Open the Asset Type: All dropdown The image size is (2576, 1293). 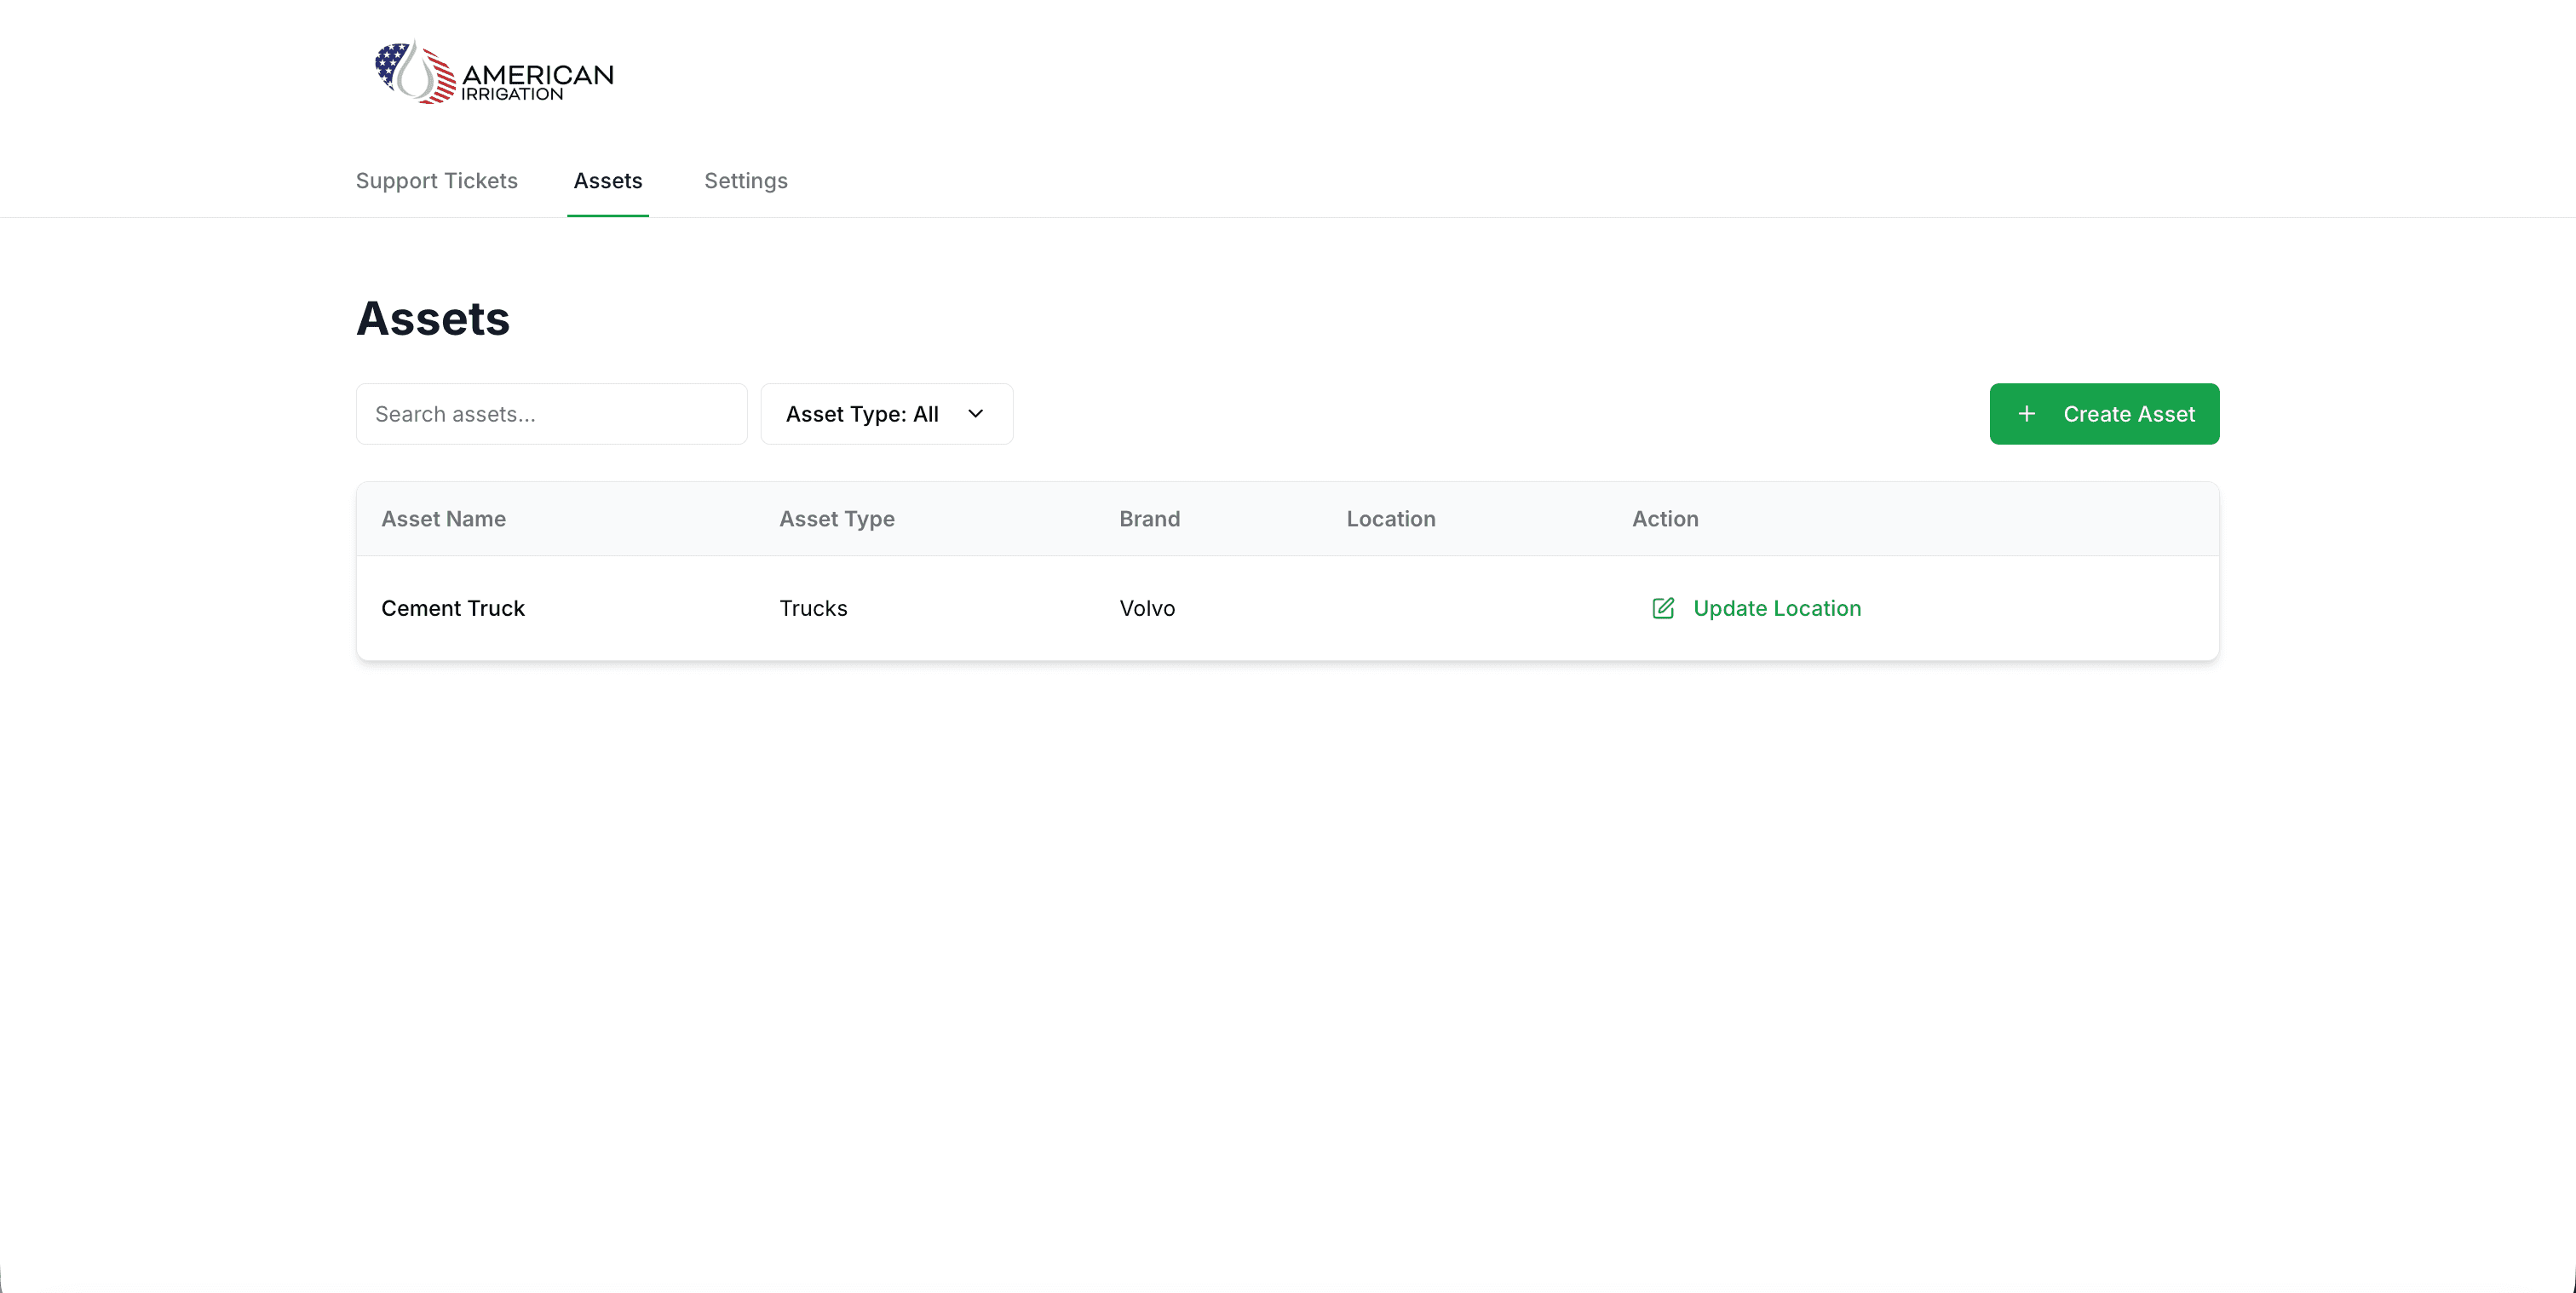pos(885,414)
